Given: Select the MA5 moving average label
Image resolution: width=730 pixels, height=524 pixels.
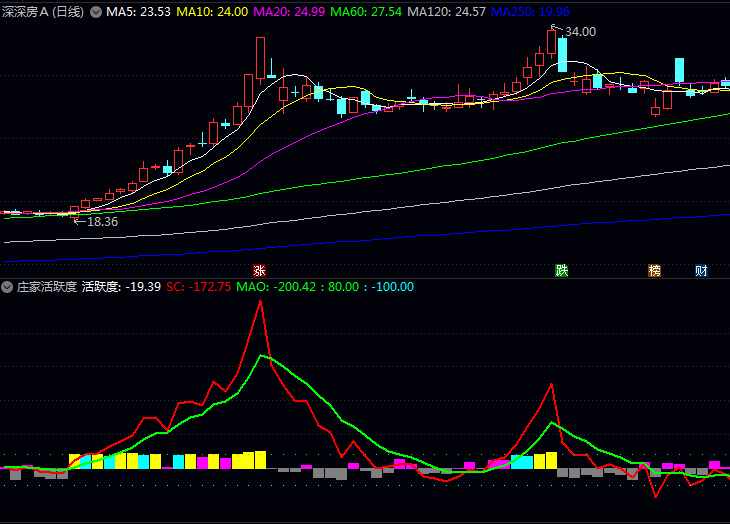Looking at the screenshot, I should tap(138, 13).
